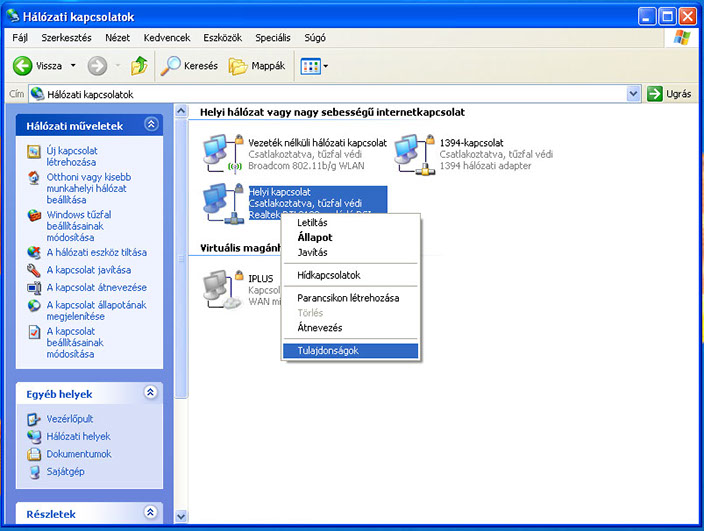Choose Állapot in the context menu
The image size is (704, 531).
tap(351, 237)
